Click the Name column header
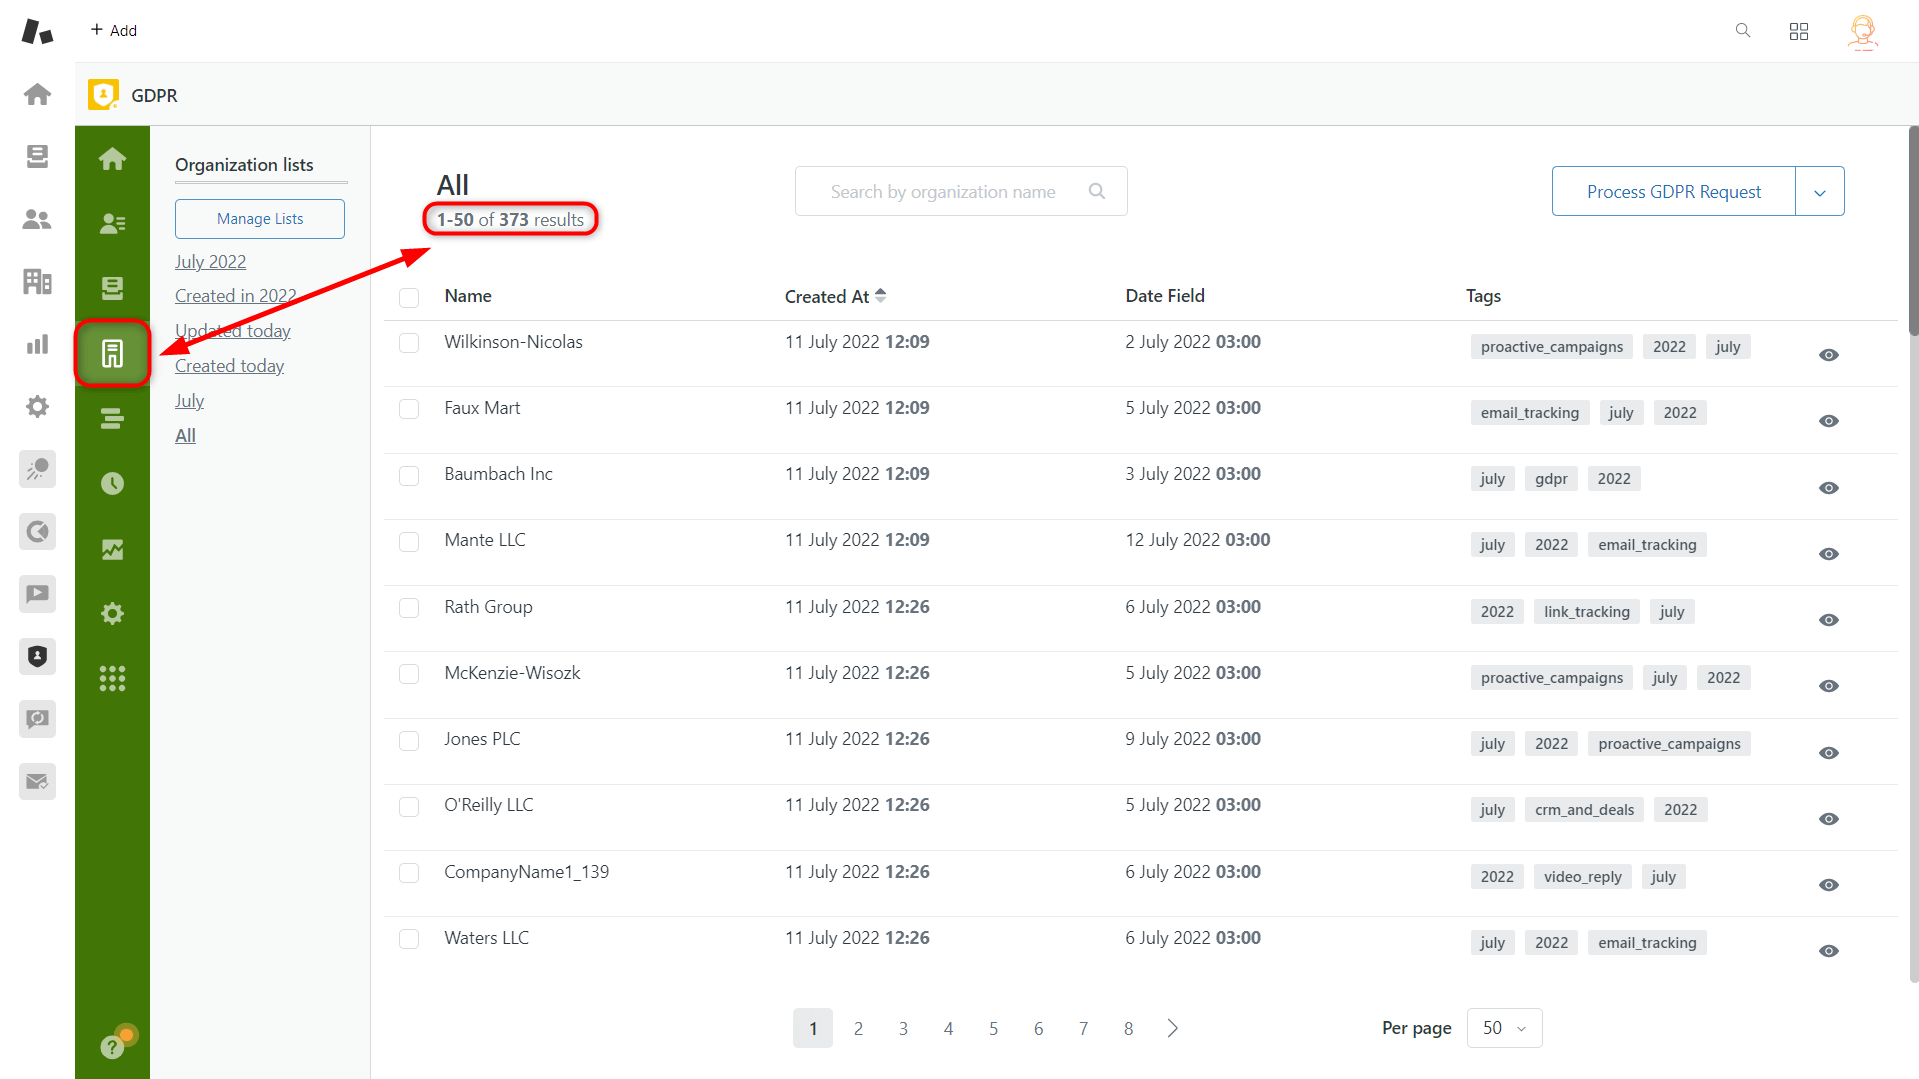 tap(468, 296)
